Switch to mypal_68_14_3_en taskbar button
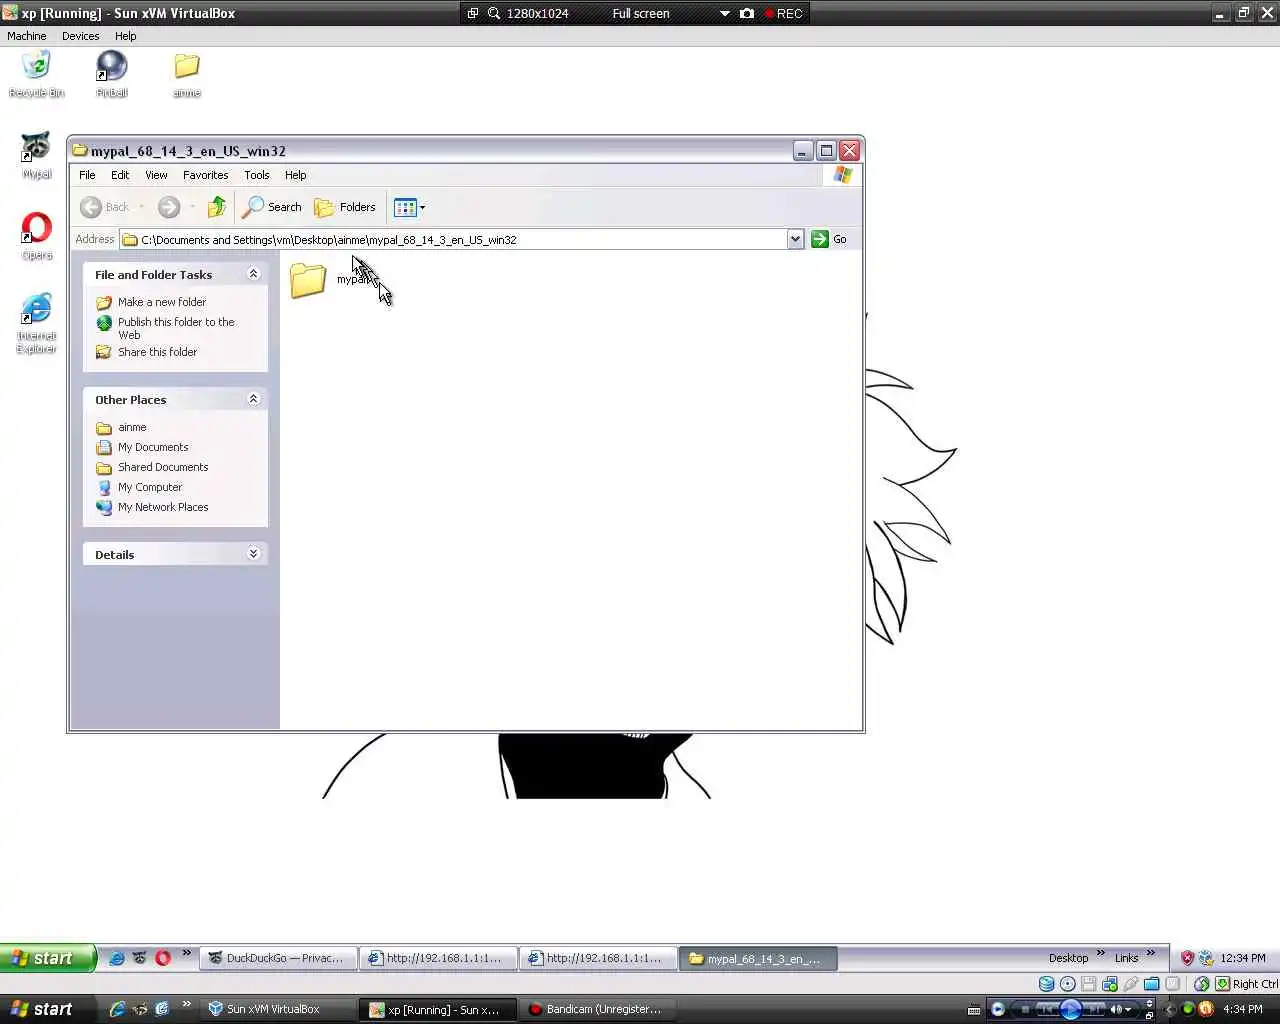 (758, 958)
